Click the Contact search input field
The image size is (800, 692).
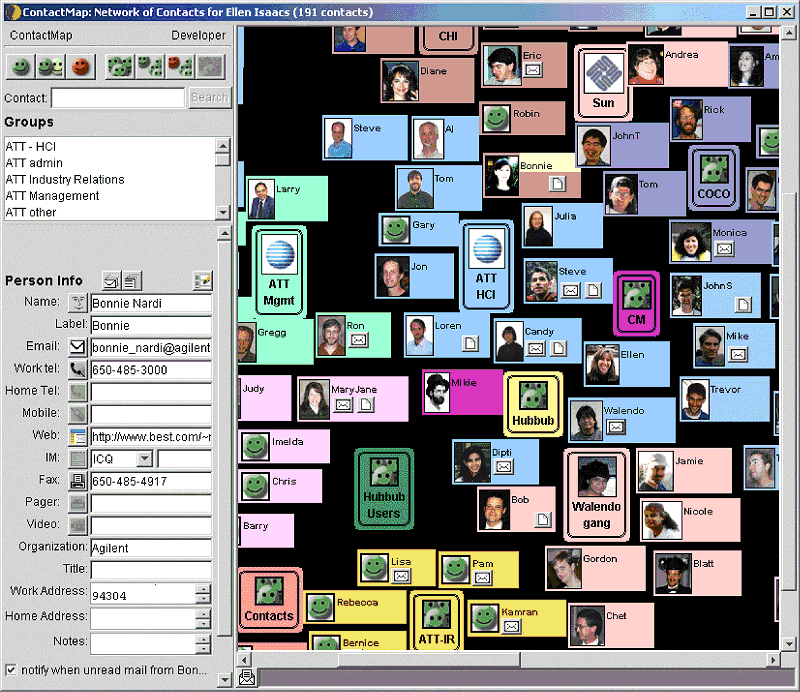click(118, 98)
